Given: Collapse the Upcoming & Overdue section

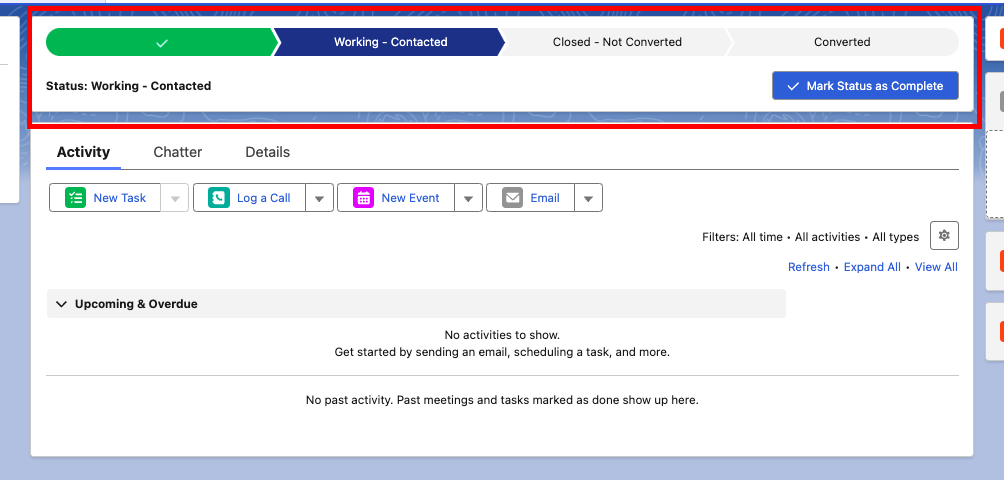Looking at the screenshot, I should 61,304.
